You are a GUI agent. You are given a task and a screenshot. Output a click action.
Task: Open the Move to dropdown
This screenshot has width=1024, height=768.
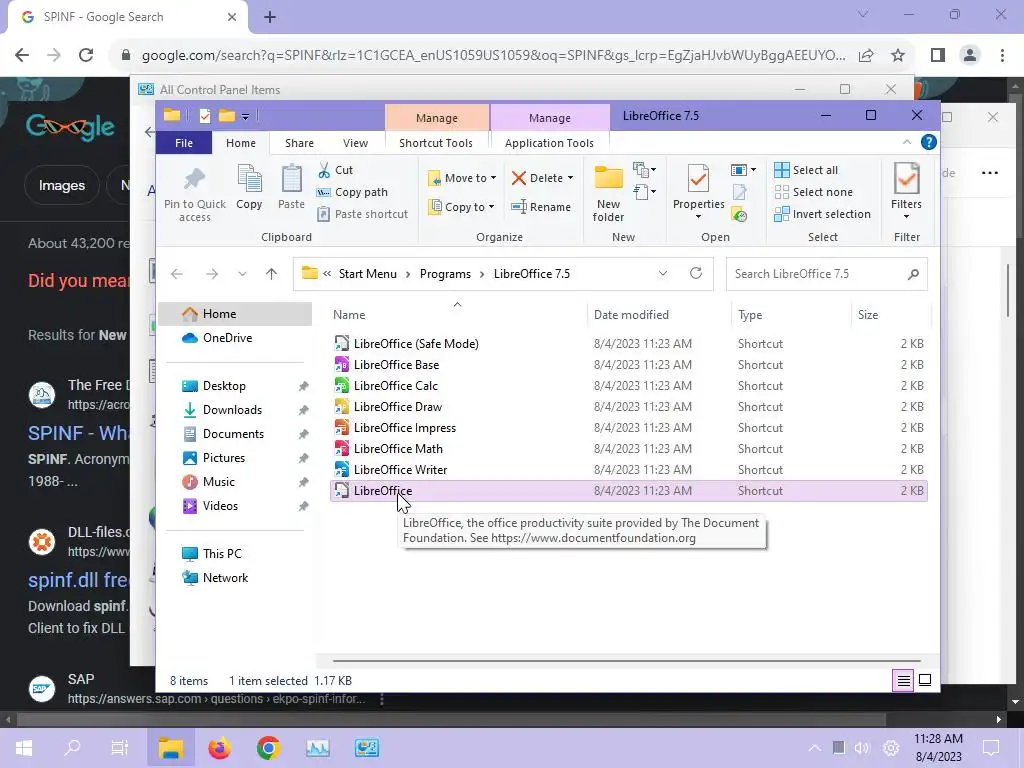point(462,178)
